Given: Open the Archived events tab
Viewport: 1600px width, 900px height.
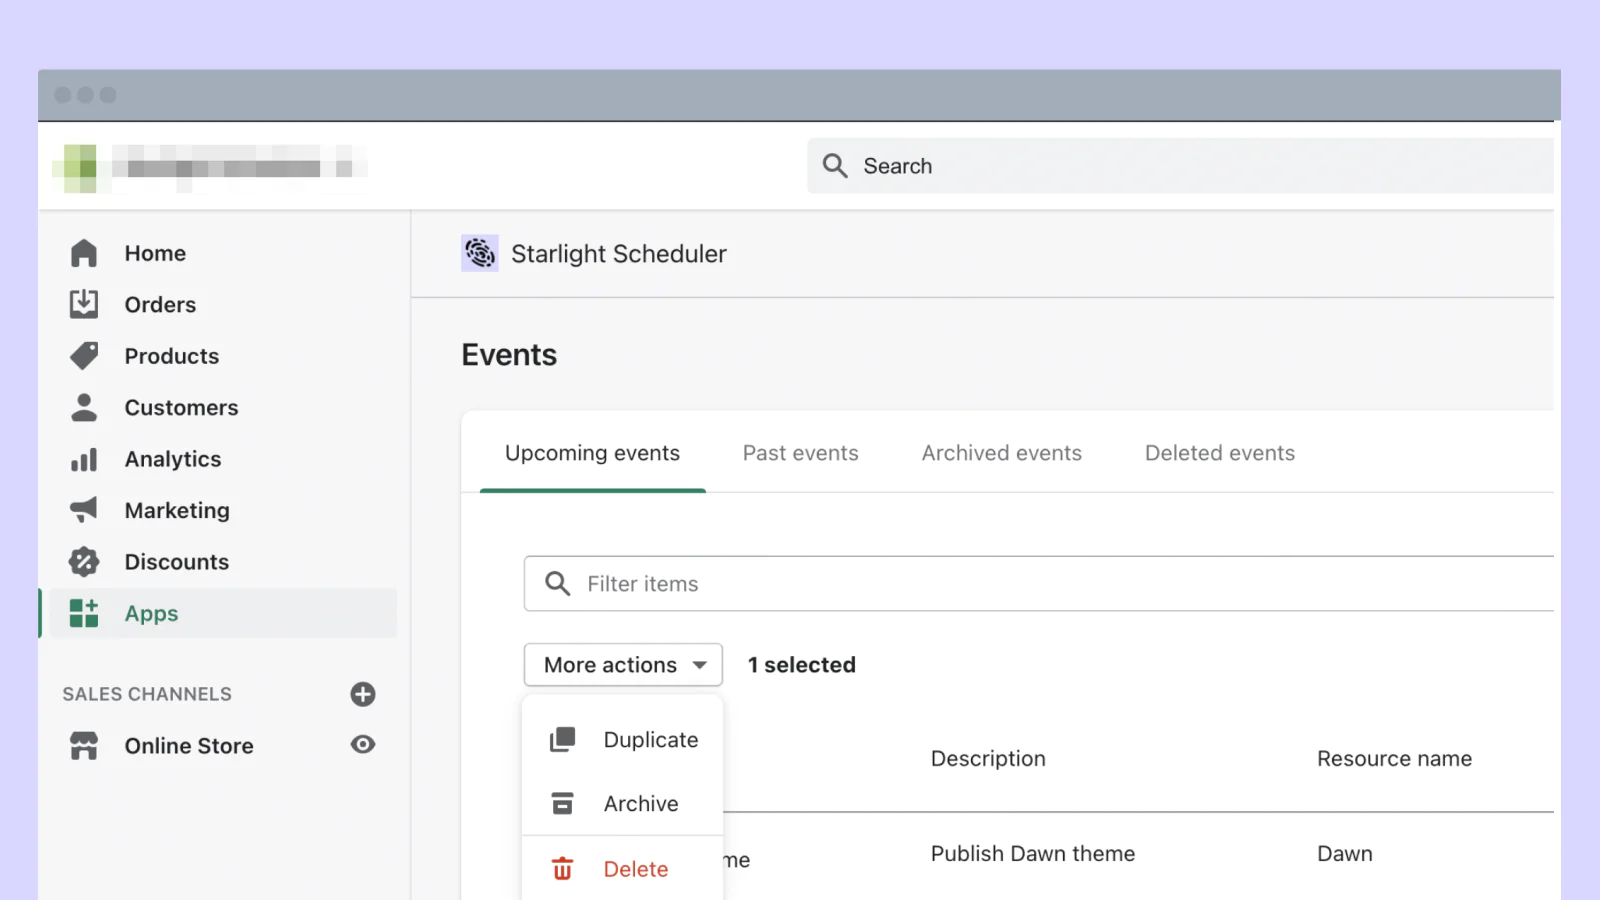Looking at the screenshot, I should (x=1001, y=454).
